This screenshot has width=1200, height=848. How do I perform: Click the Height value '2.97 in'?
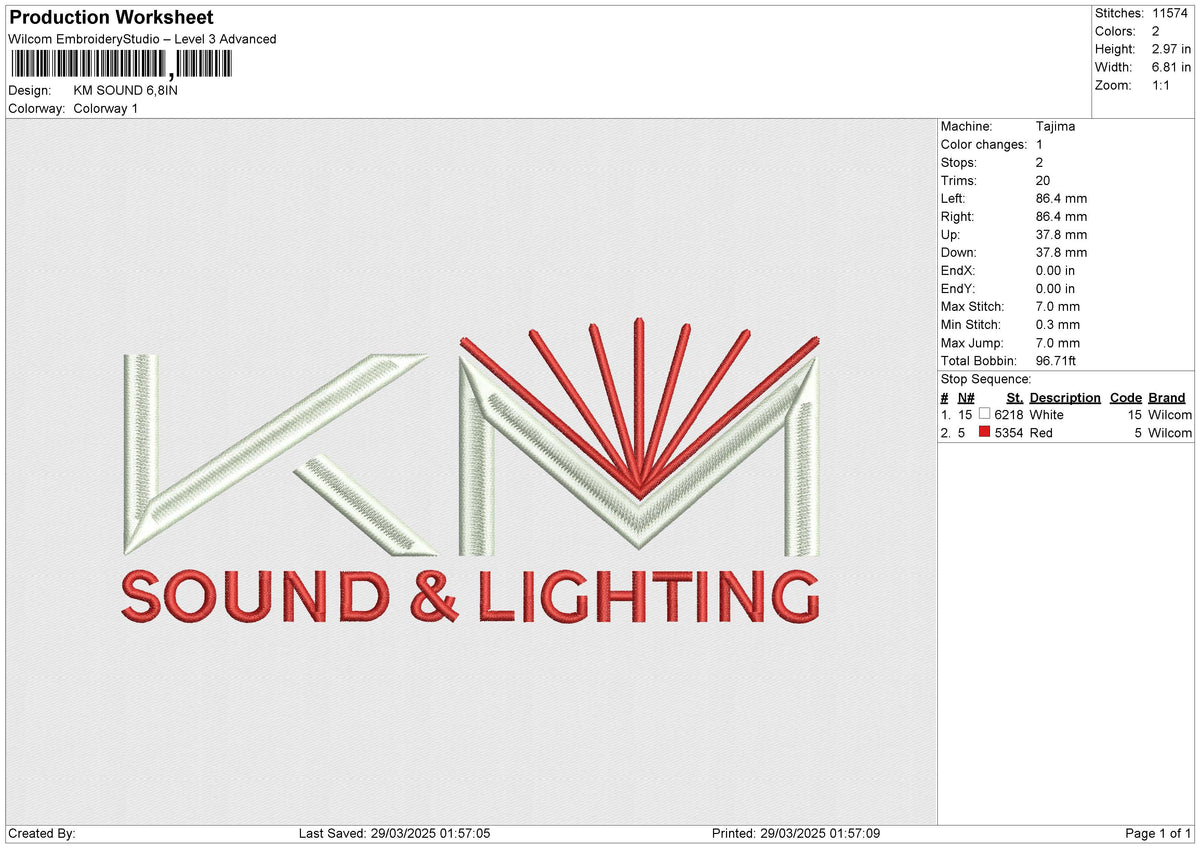[1171, 49]
